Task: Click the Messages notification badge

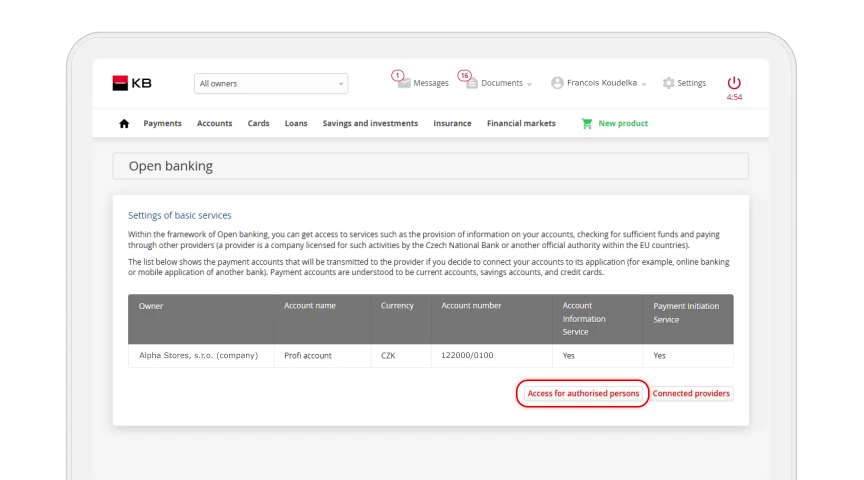Action: click(x=397, y=75)
